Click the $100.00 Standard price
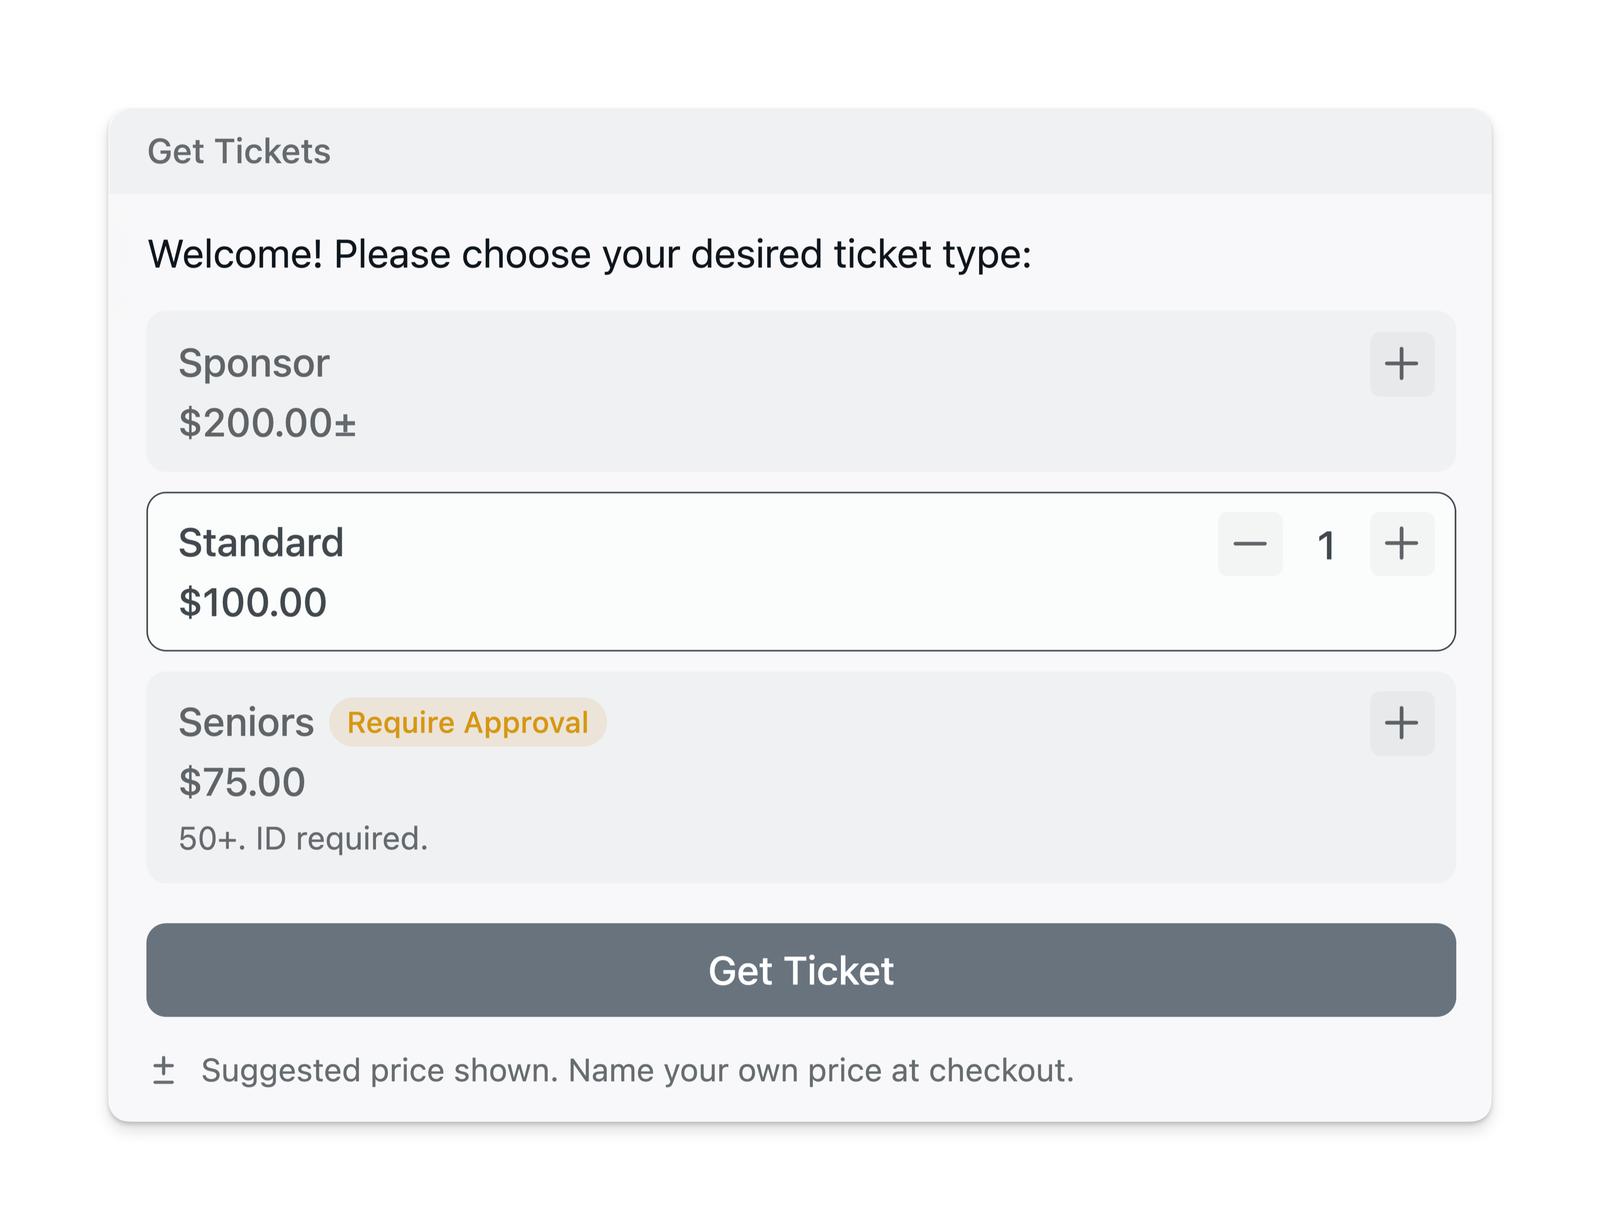Screen dimensions: 1600x1230 pyautogui.click(x=253, y=603)
